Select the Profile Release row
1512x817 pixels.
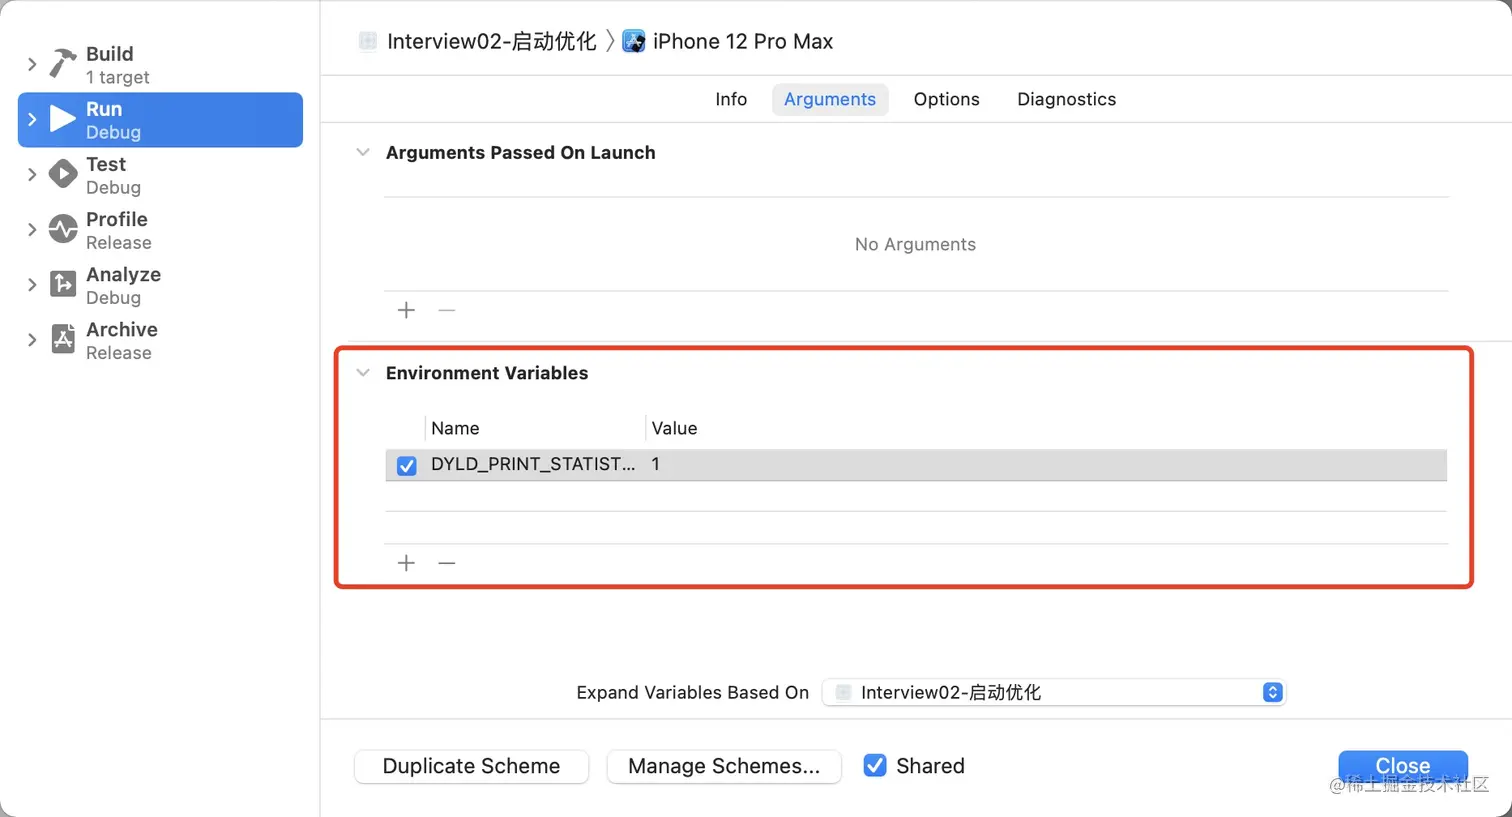[x=160, y=229]
